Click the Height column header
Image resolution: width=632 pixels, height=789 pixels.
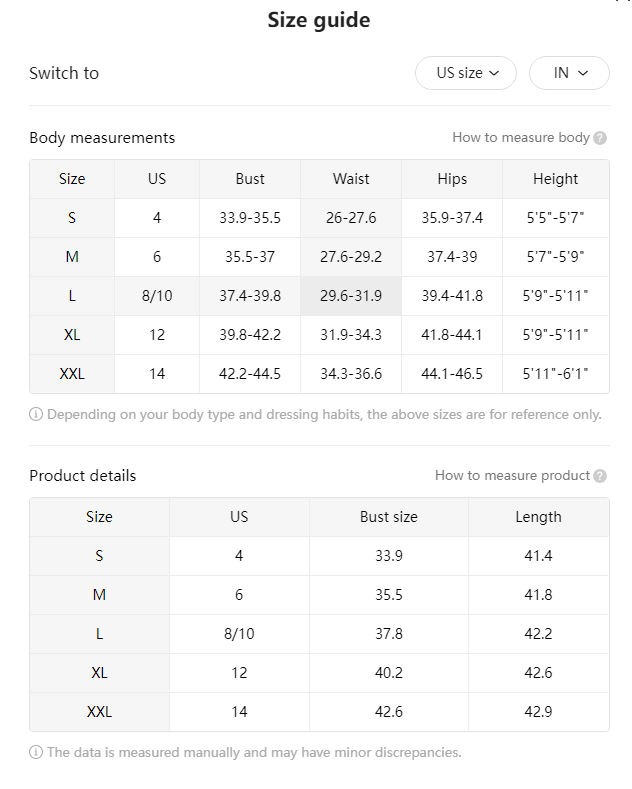pyautogui.click(x=556, y=179)
